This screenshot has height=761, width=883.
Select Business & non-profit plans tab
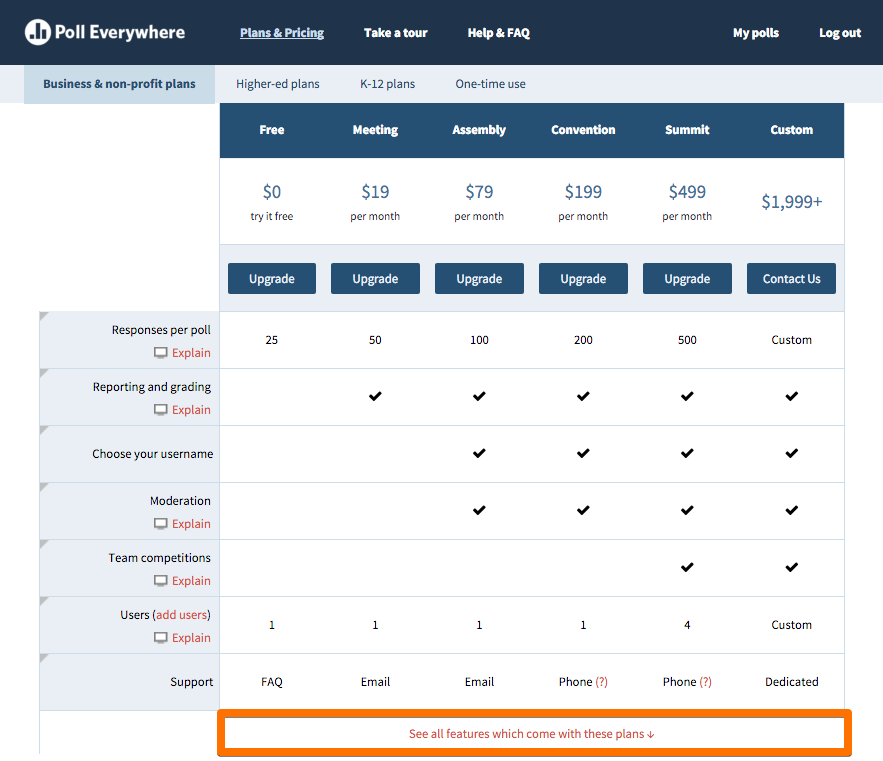click(119, 84)
